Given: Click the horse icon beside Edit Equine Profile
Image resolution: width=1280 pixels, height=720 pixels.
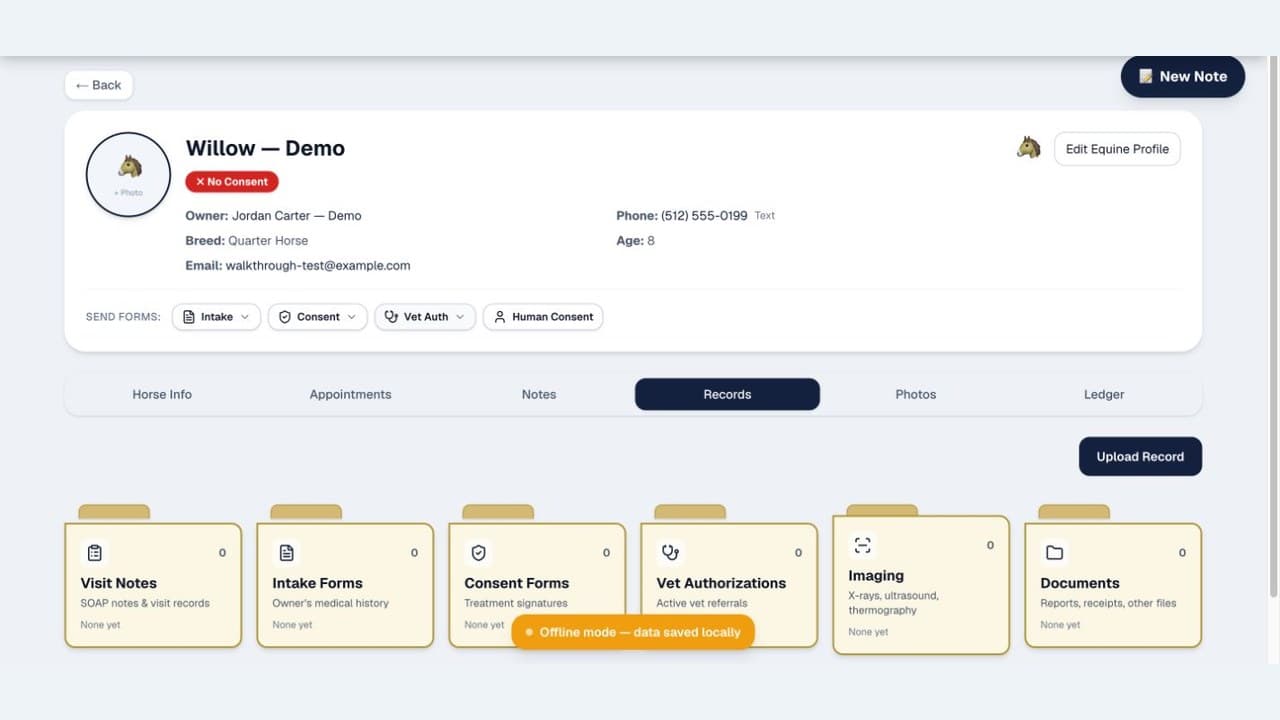Looking at the screenshot, I should [x=1029, y=148].
